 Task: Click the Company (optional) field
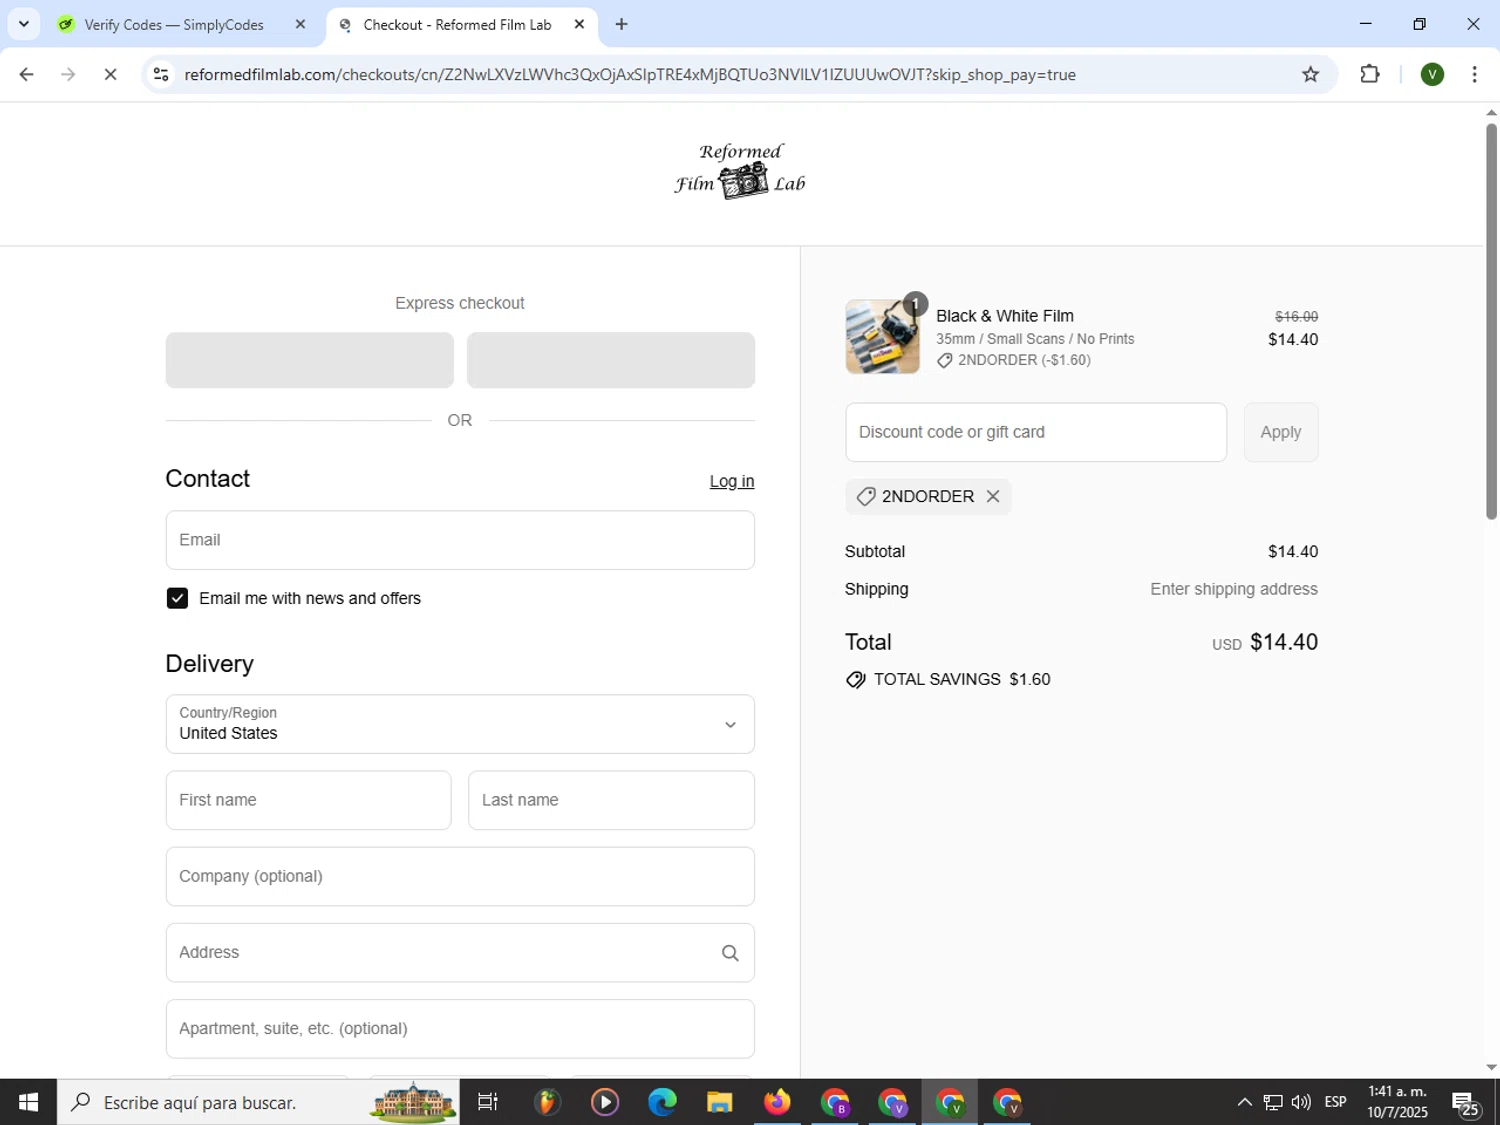coord(460,876)
